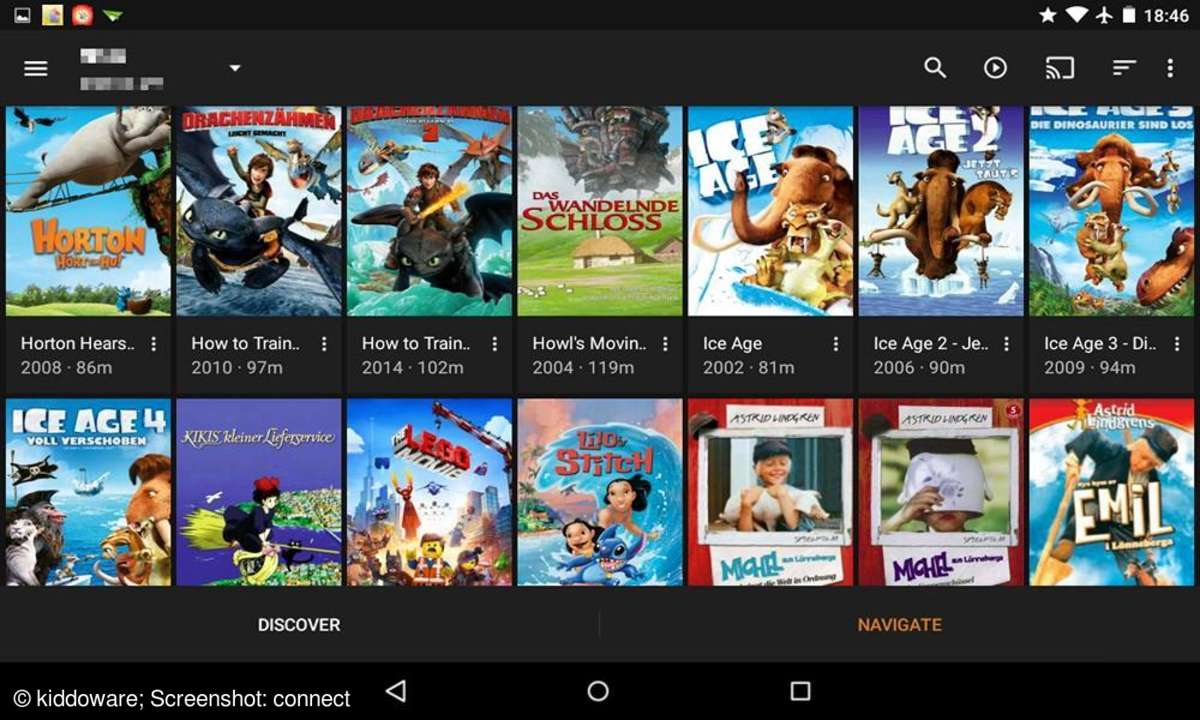Open options for How to Train 2014
Screen dimensions: 1200x720
pyautogui.click(x=494, y=344)
